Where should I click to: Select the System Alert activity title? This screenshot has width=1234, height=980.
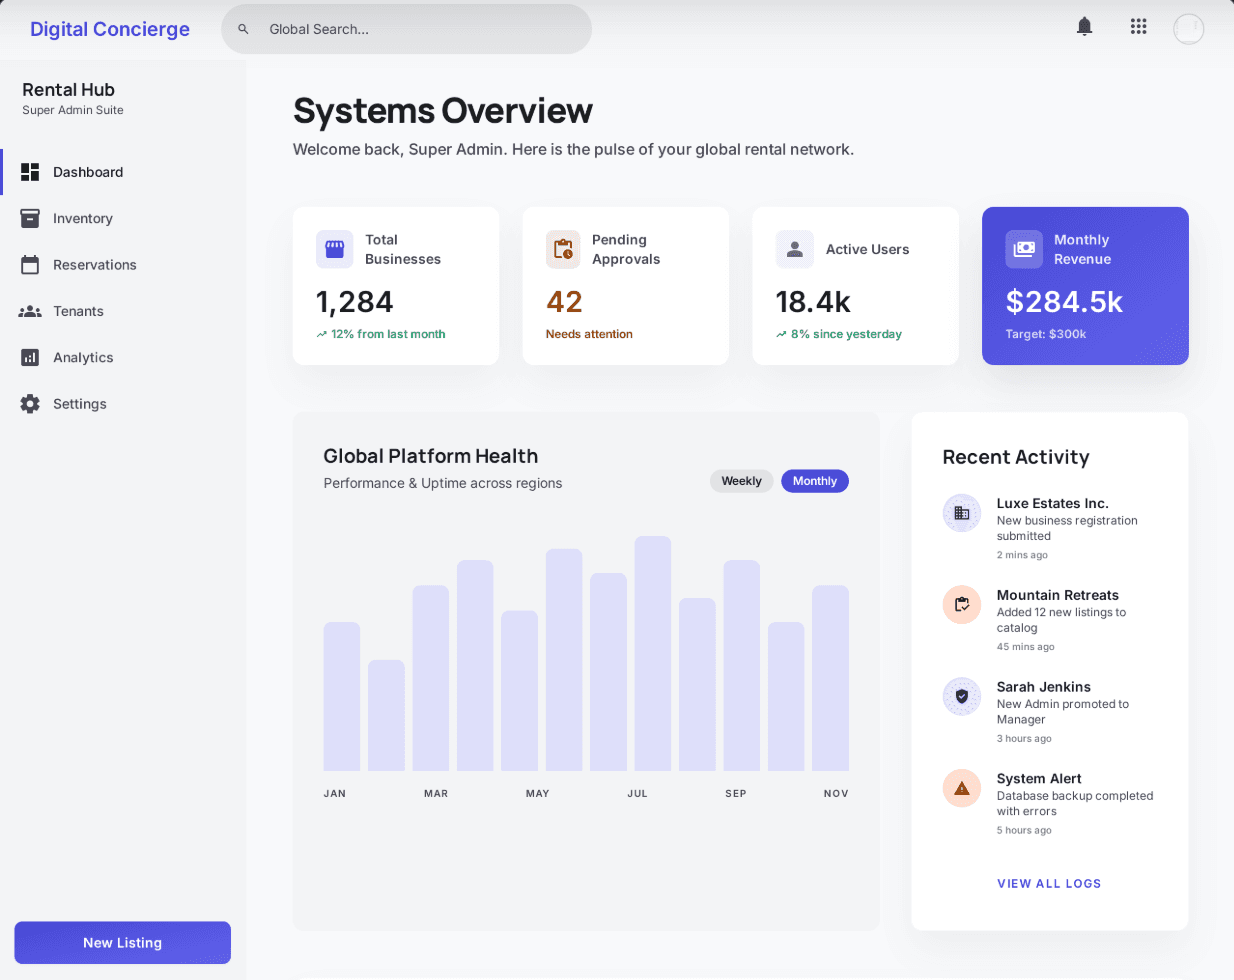coord(1039,779)
